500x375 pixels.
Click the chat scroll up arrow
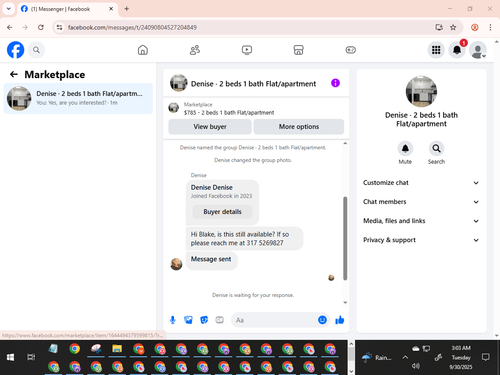(345, 143)
